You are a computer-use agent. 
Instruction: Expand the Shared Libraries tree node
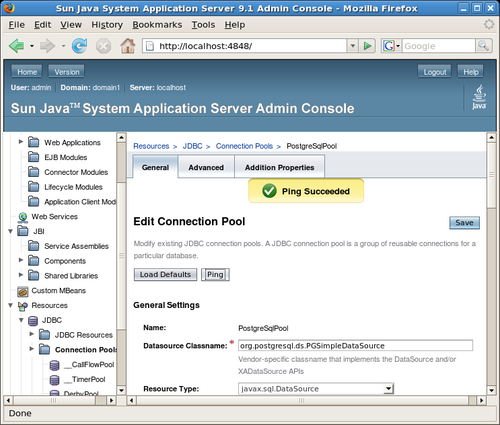pyautogui.click(x=21, y=275)
